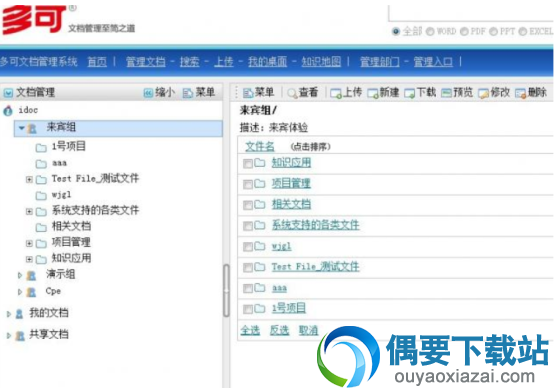
Task: Click the 预览 preview icon
Action: (x=446, y=93)
